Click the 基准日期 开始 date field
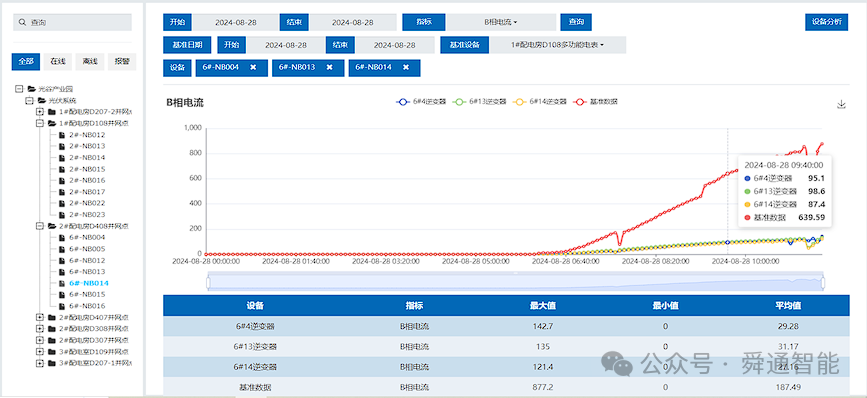 point(286,45)
